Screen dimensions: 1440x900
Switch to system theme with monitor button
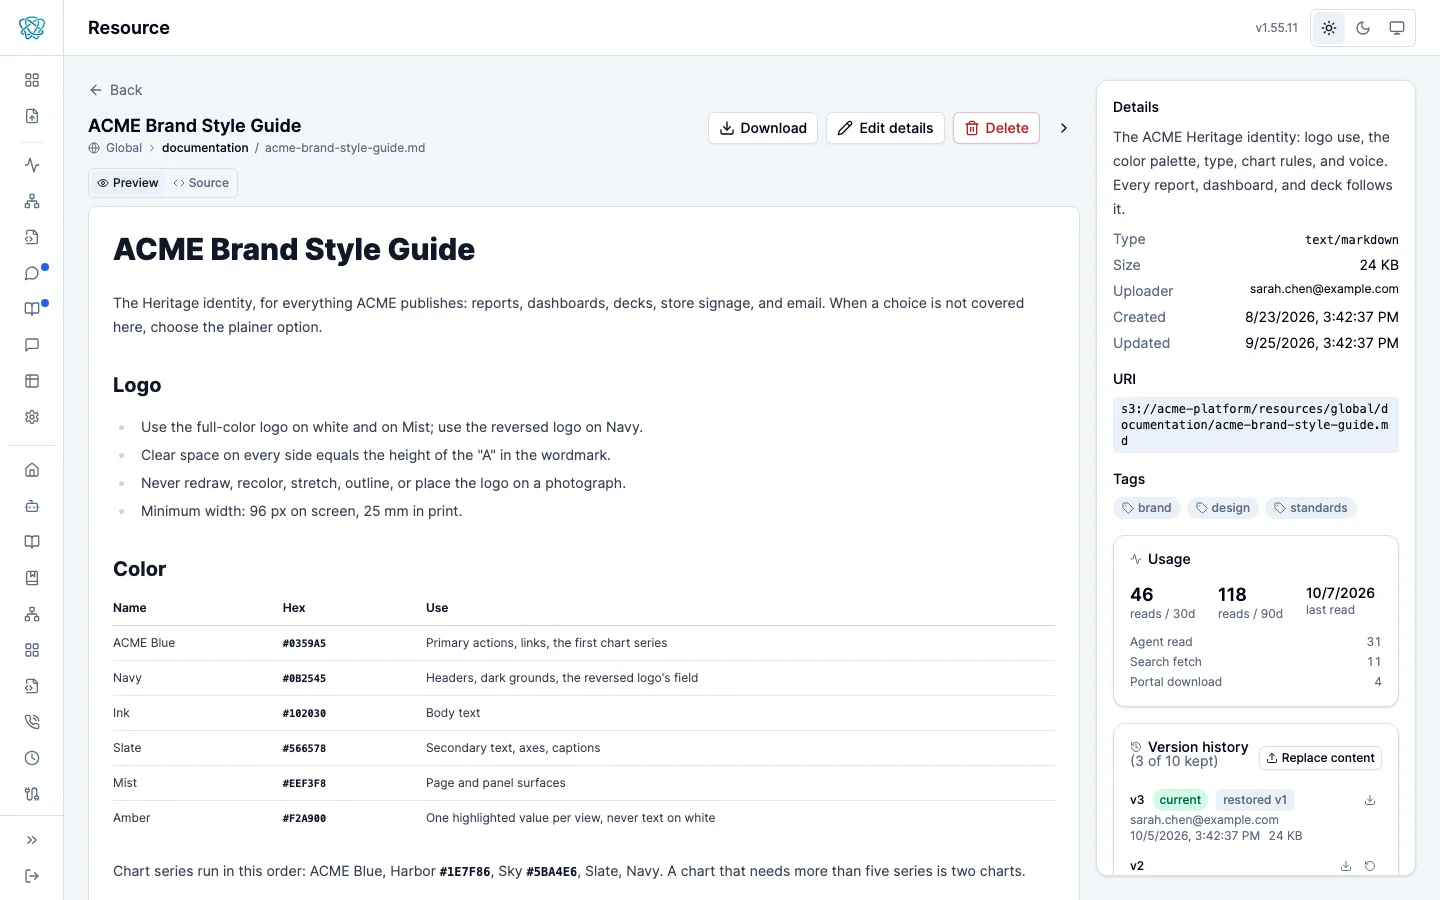(1397, 28)
